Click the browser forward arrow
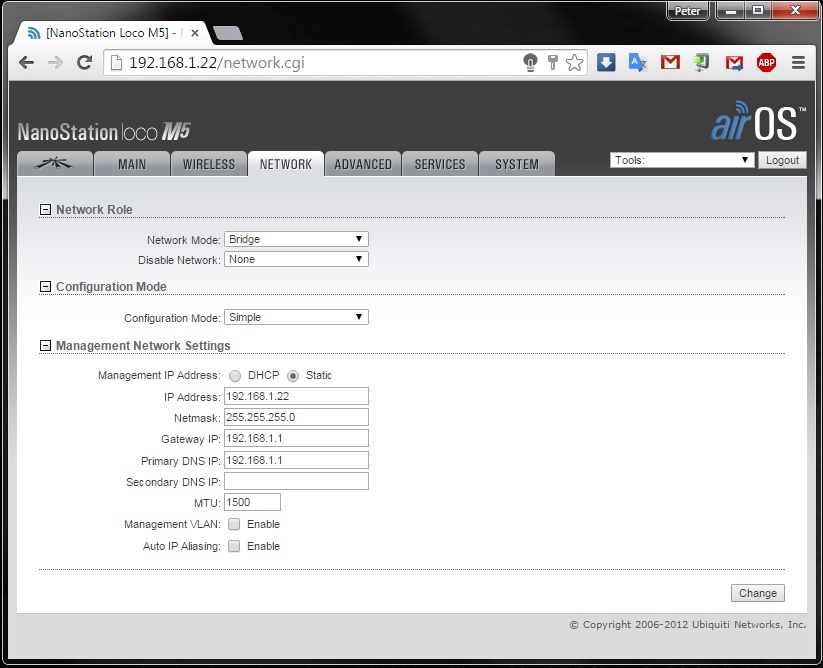This screenshot has width=823, height=668. click(55, 63)
